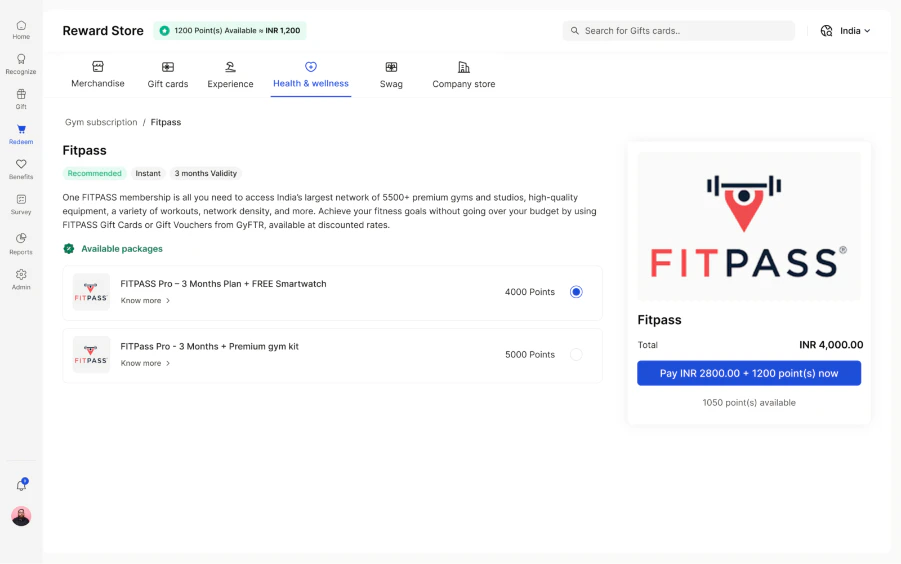Open the Survey sidebar item
The height and width of the screenshot is (564, 901).
click(21, 204)
